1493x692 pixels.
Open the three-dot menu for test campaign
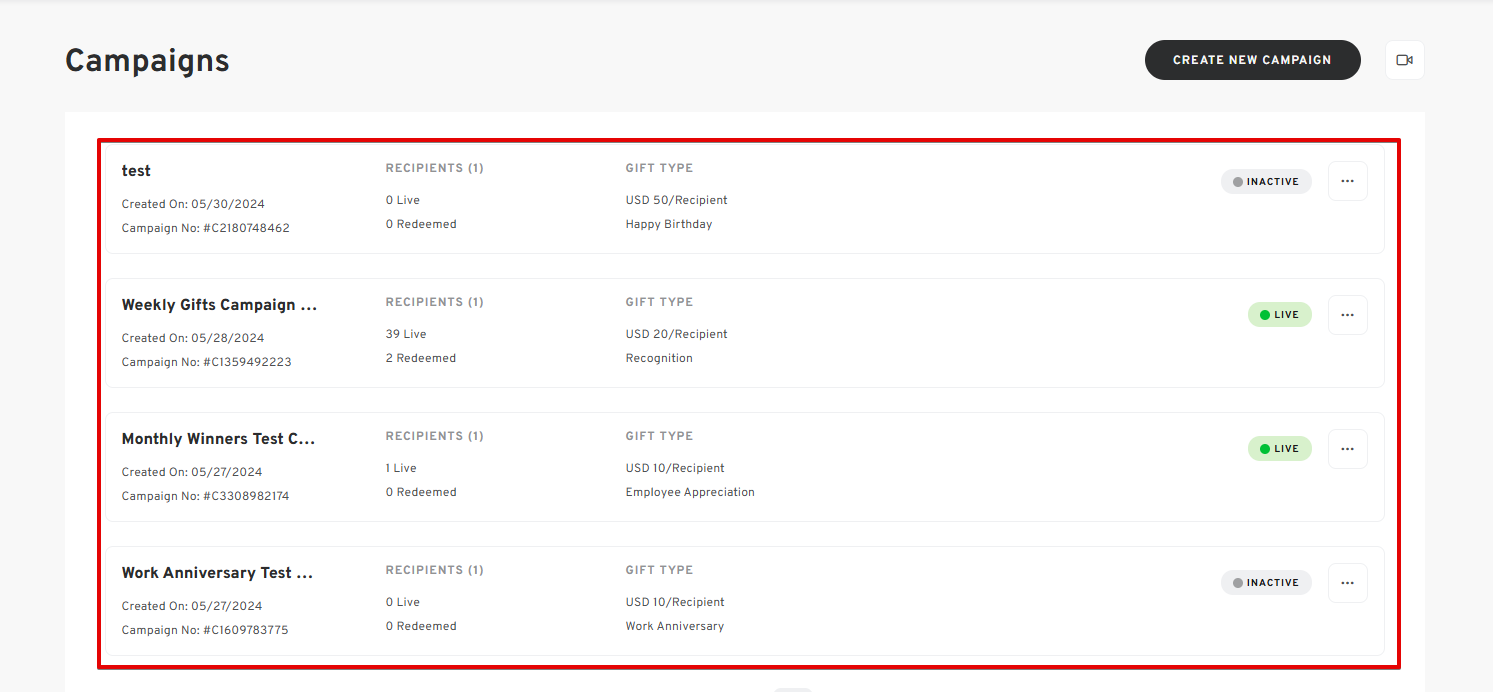1347,181
